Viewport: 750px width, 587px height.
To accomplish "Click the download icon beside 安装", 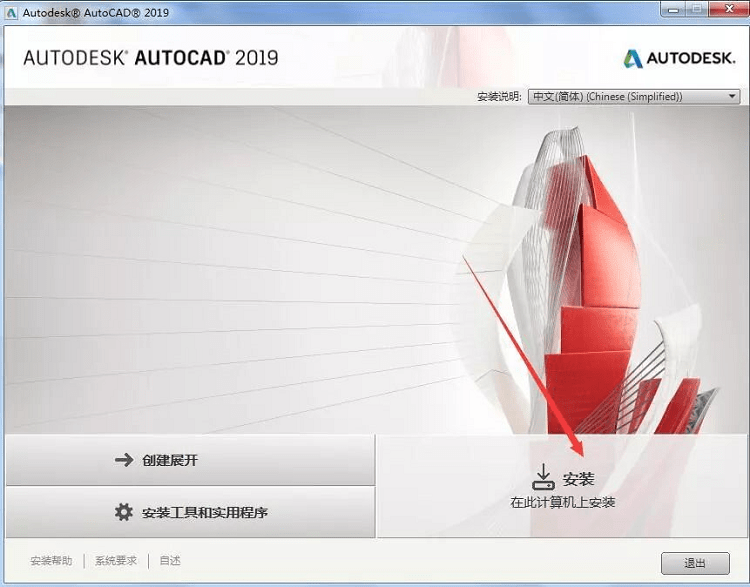I will point(543,476).
